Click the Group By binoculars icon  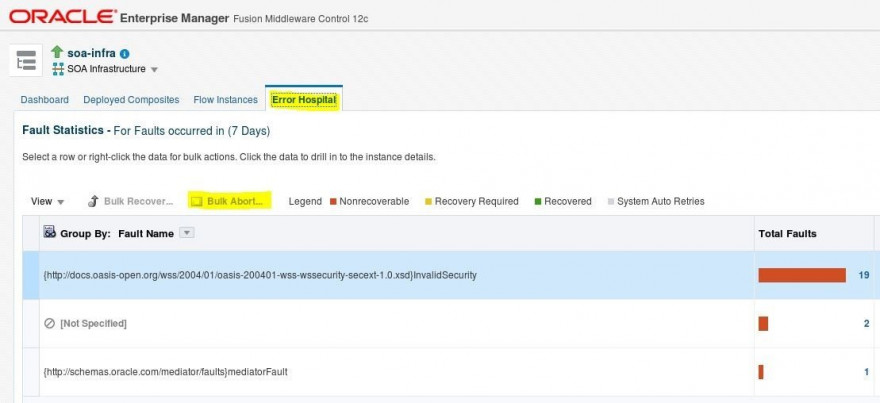pyautogui.click(x=49, y=232)
